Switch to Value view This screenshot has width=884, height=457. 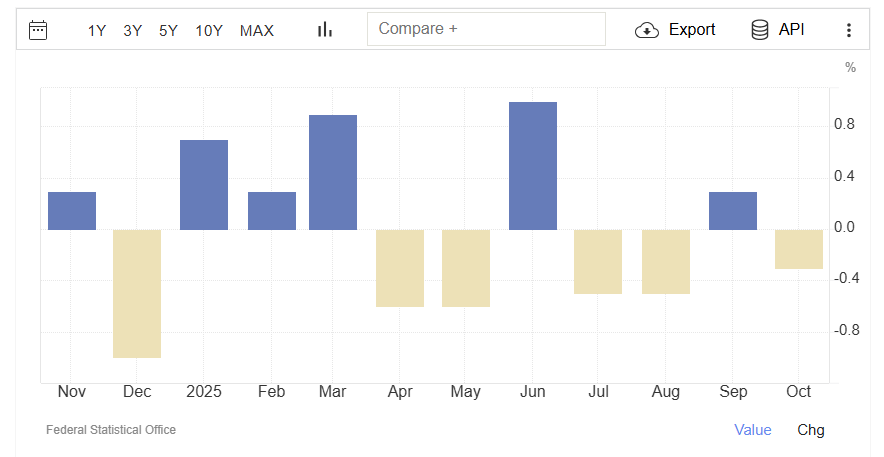tap(753, 430)
